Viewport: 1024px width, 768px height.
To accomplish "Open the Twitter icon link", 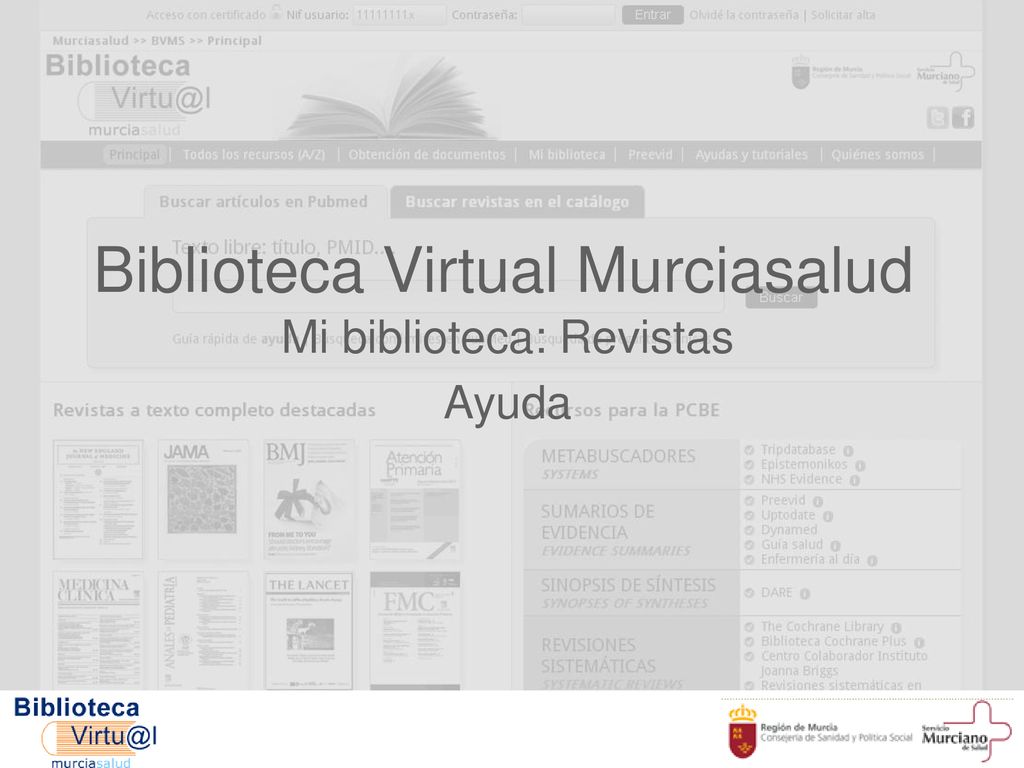I will tap(937, 118).
